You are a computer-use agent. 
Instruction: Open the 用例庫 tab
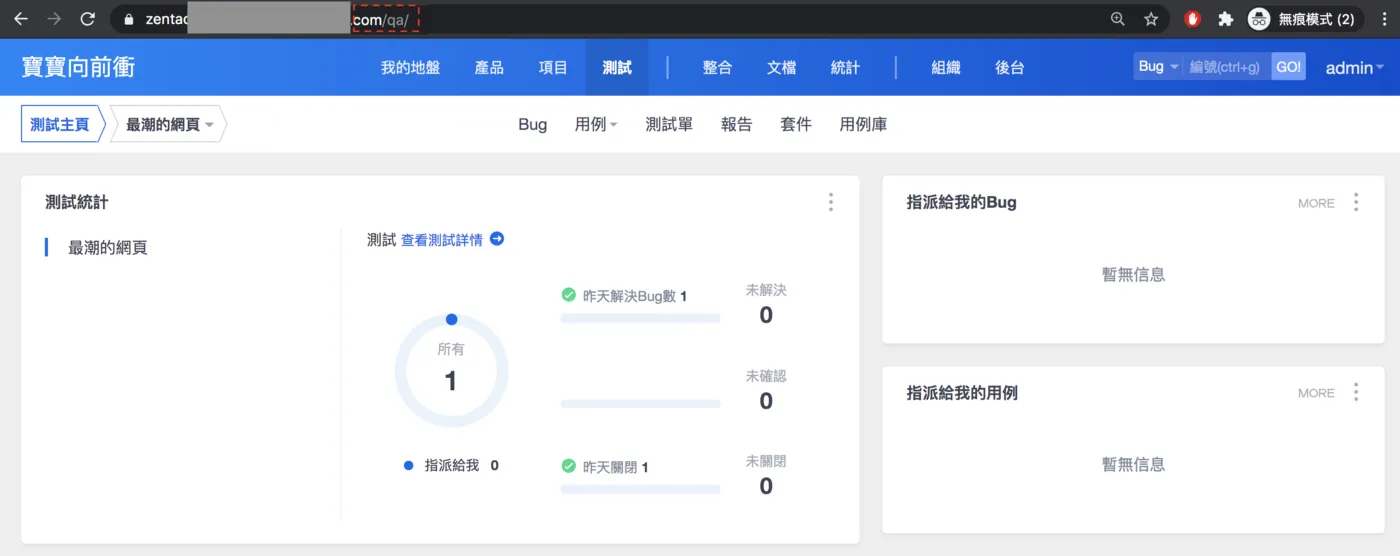pyautogui.click(x=863, y=125)
